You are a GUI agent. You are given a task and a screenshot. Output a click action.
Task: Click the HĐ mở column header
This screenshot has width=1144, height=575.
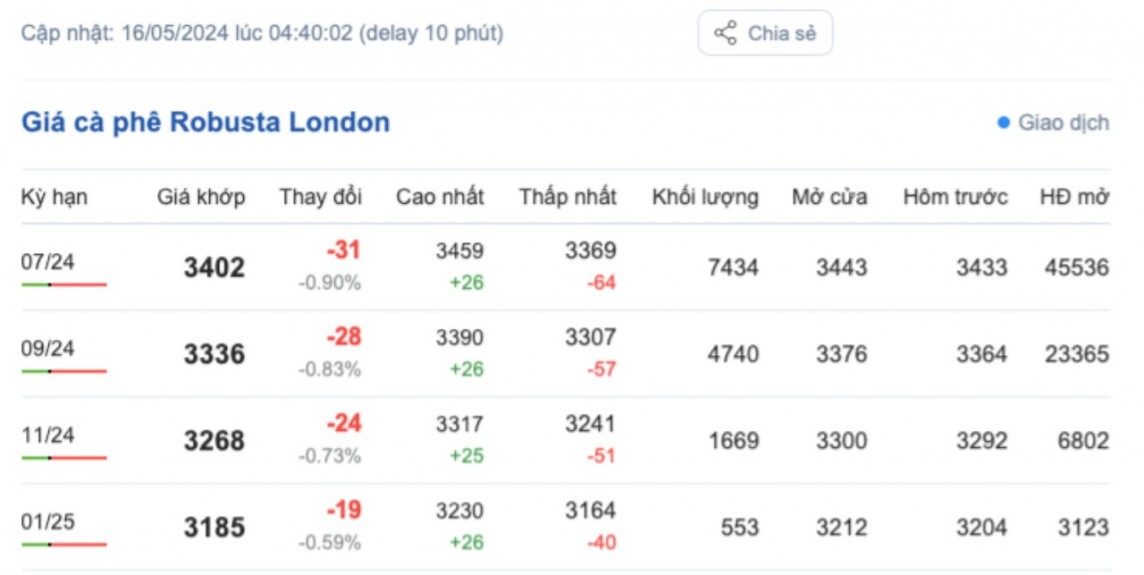[x=1074, y=197]
